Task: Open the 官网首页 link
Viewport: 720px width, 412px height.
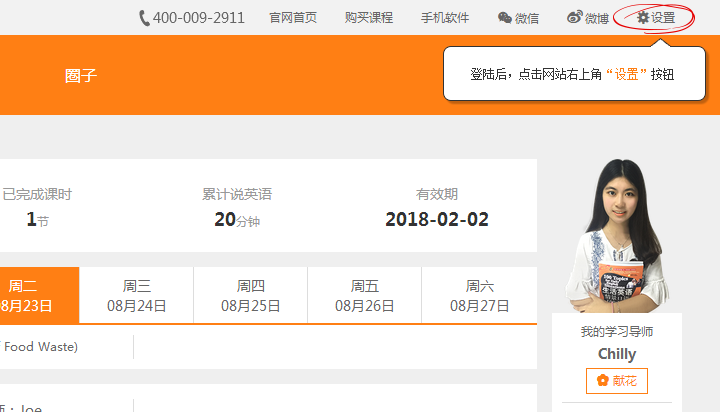Action: coord(293,18)
